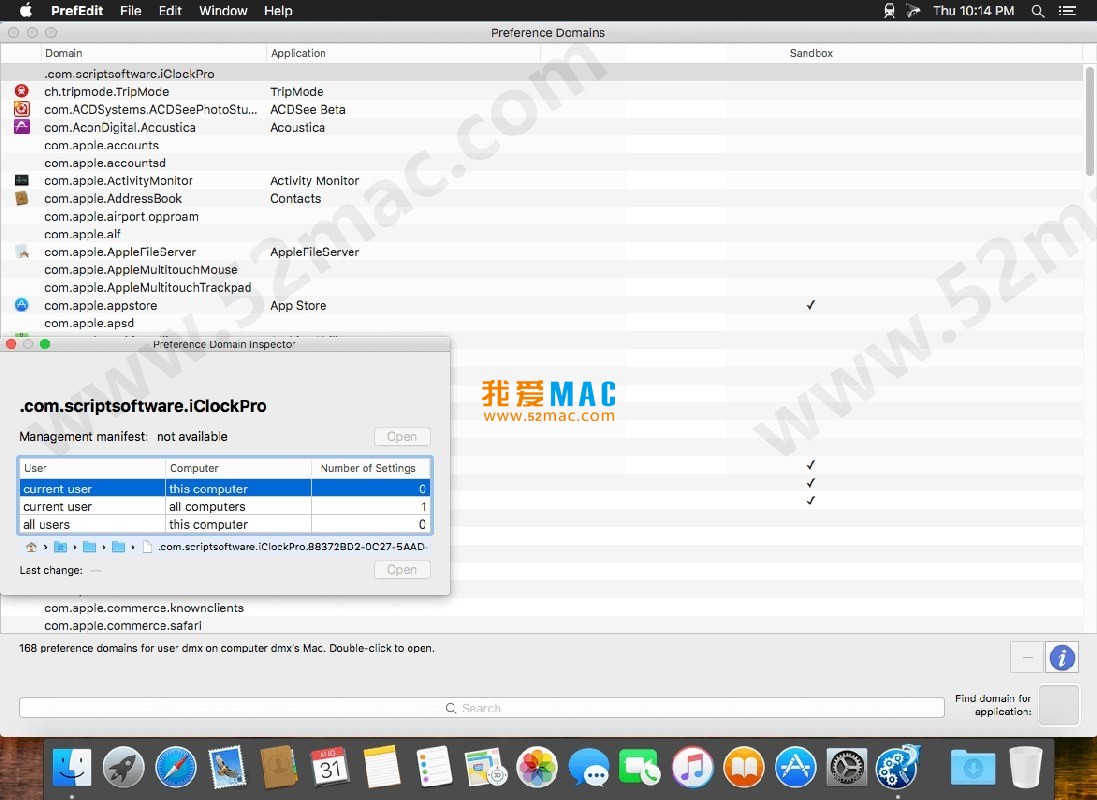Open Reminders from the Dock
Image resolution: width=1097 pixels, height=800 pixels.
[434, 768]
